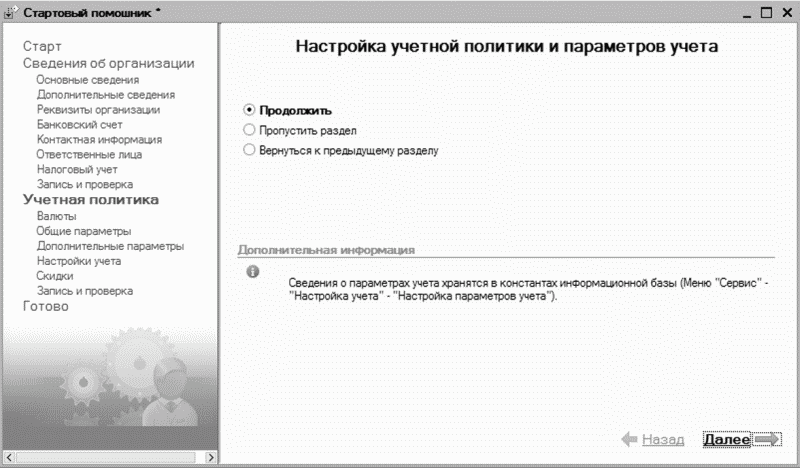
Task: Maximize the Стартовый помощник window
Action: point(766,13)
